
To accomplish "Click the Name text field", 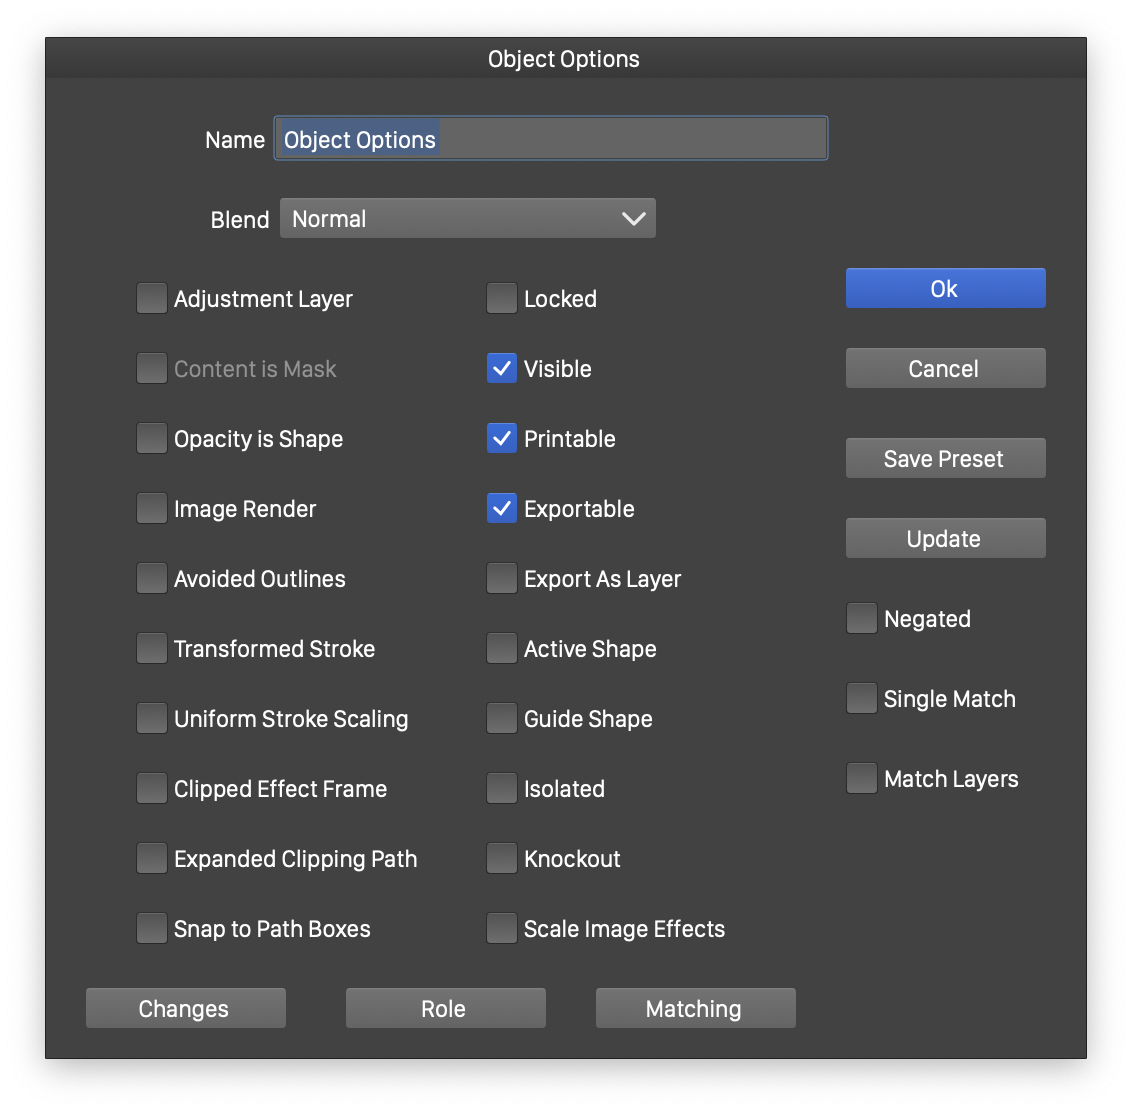I will tap(550, 139).
